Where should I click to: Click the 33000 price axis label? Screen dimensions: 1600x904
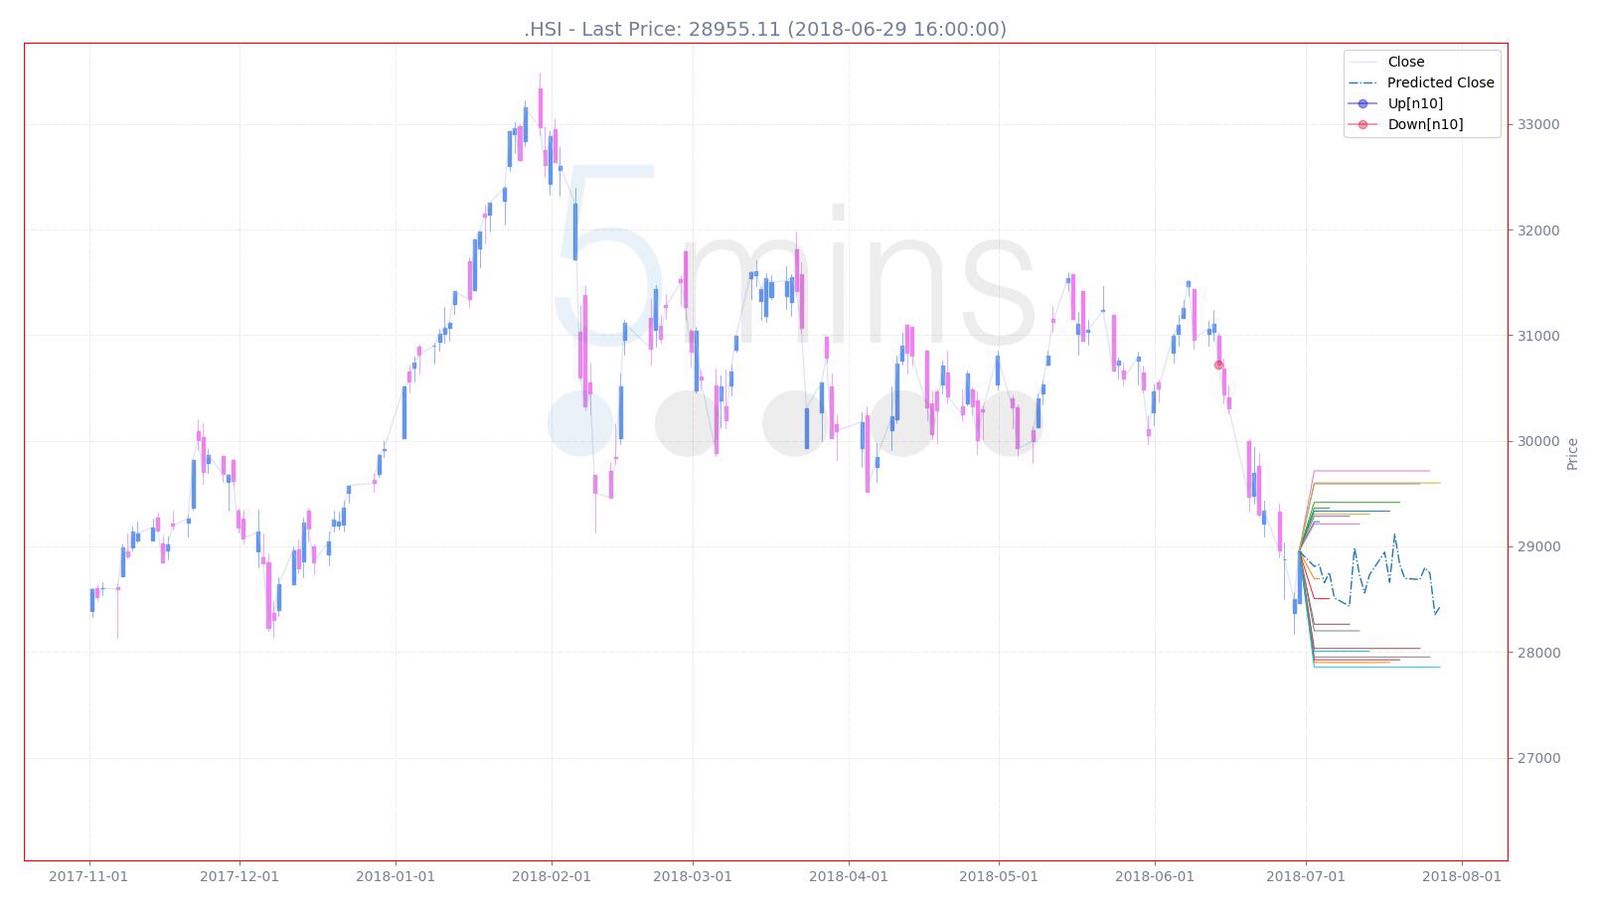[1538, 125]
